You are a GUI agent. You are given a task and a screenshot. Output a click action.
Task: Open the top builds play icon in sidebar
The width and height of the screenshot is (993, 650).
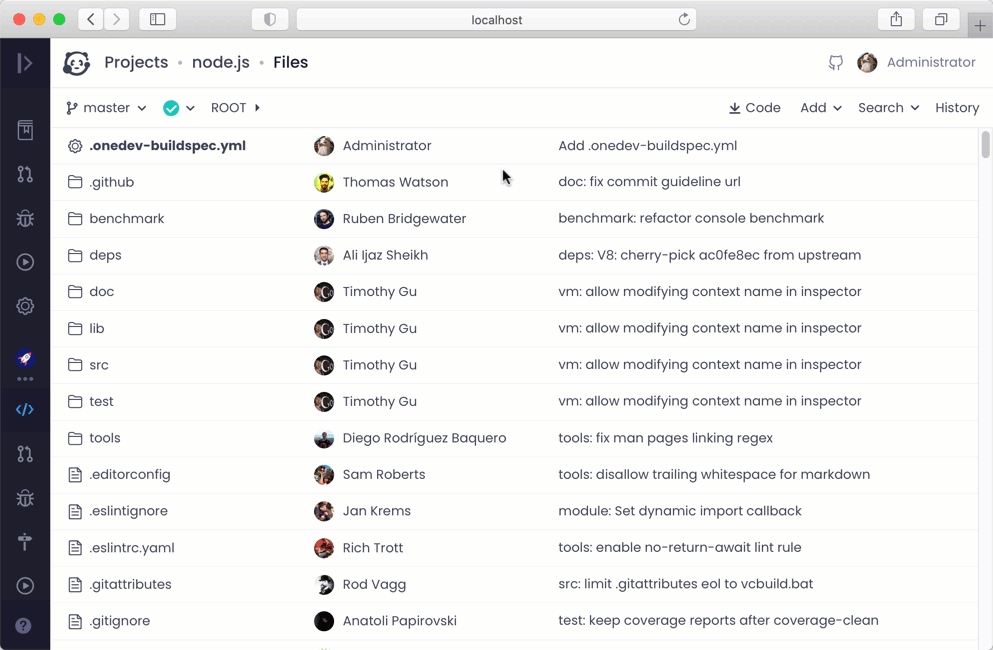(x=25, y=262)
